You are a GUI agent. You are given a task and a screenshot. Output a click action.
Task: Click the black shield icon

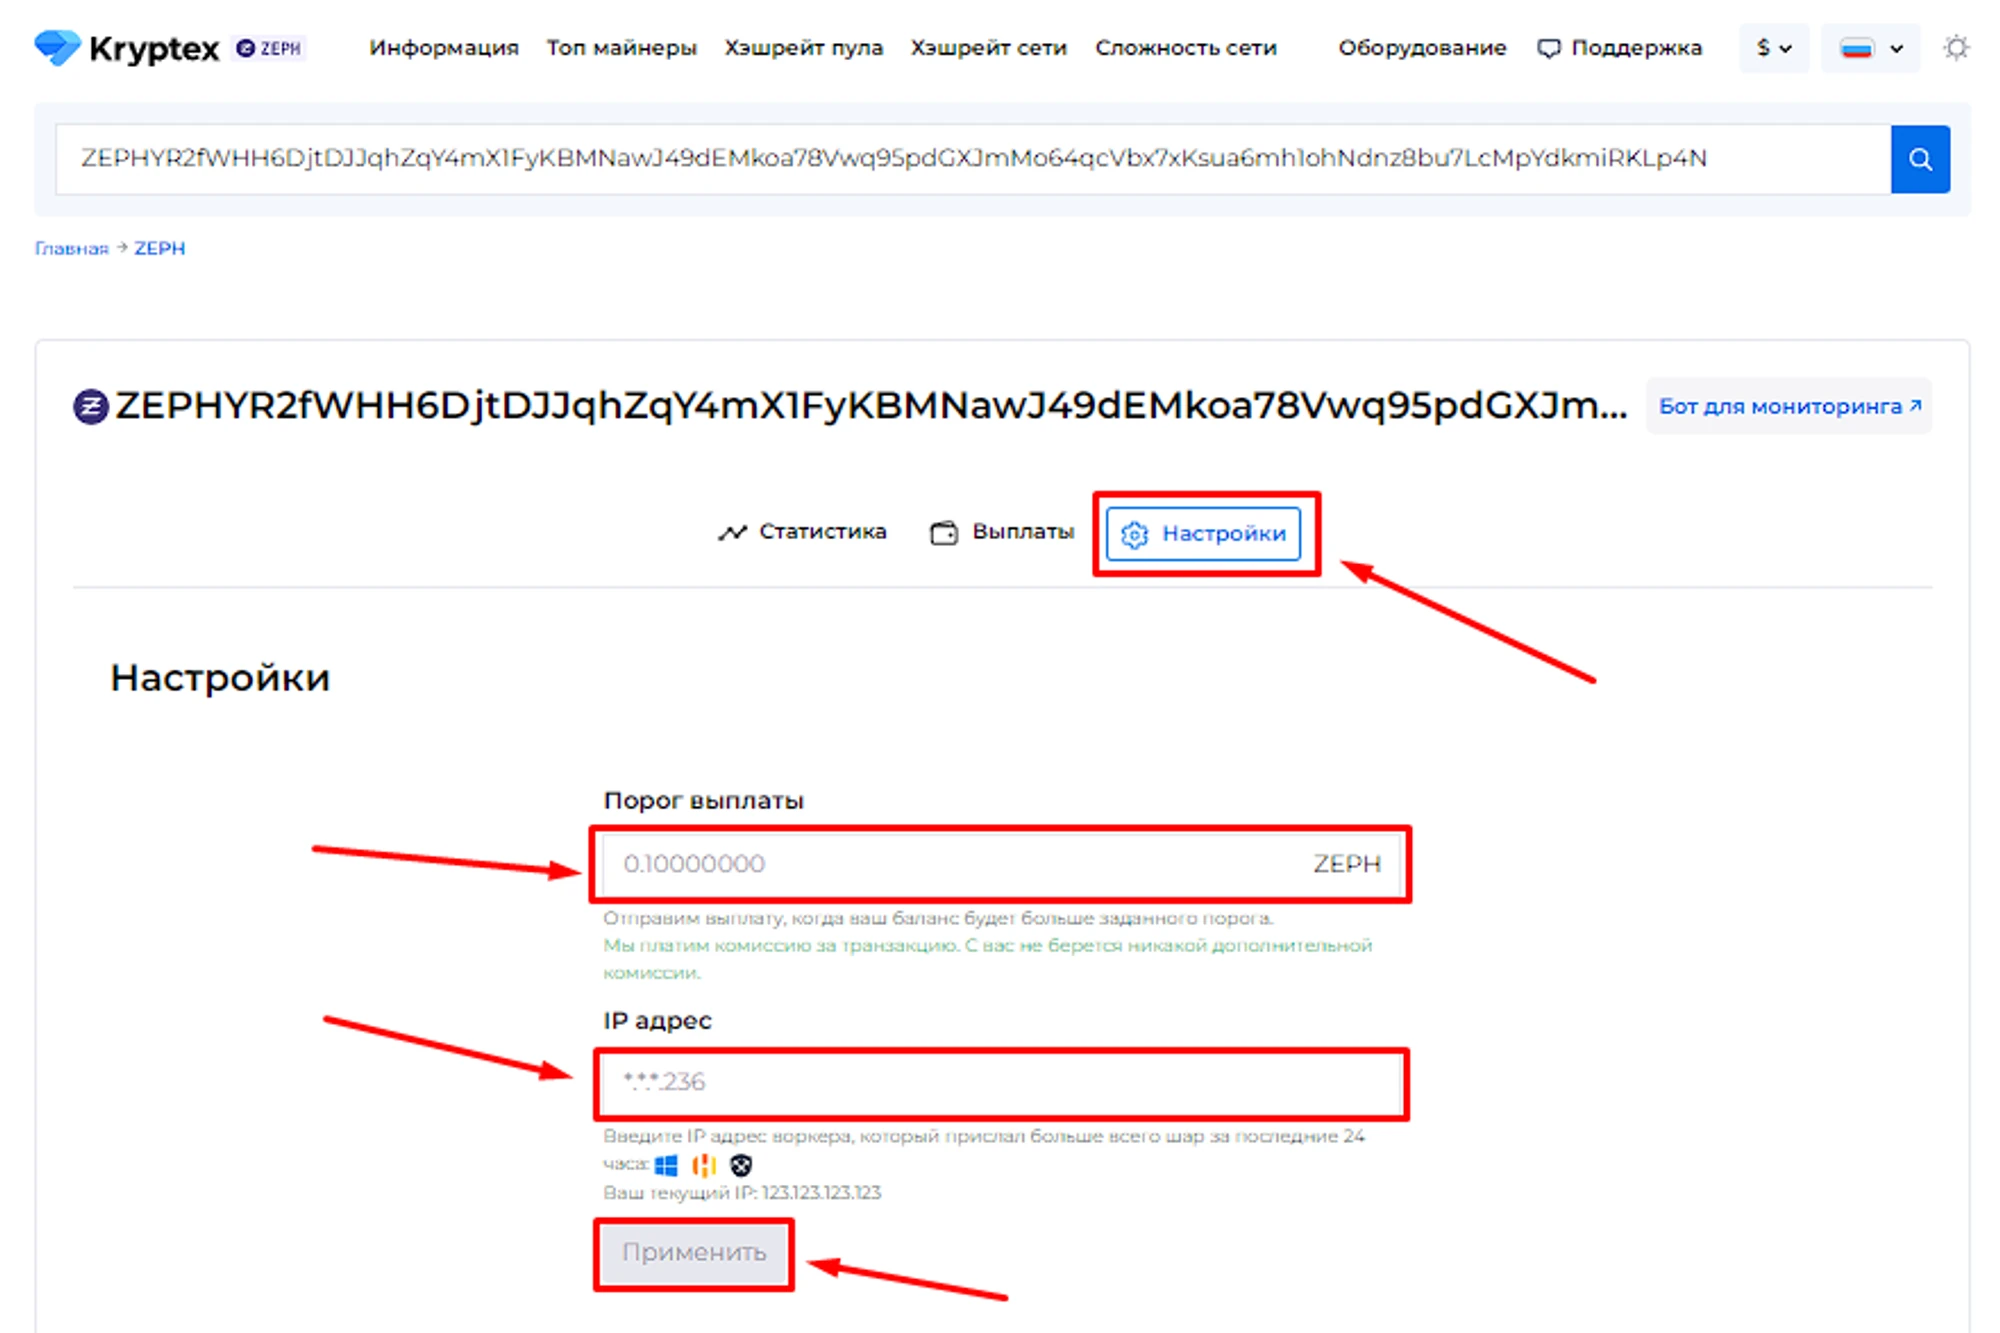[741, 1165]
